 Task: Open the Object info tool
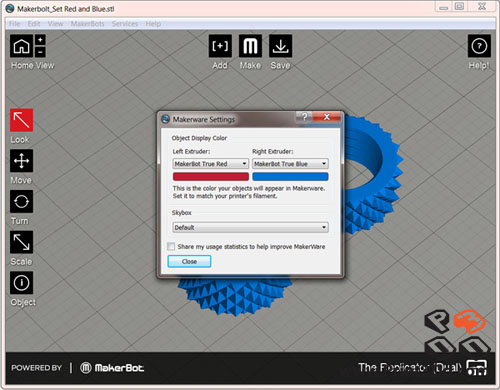tap(21, 283)
